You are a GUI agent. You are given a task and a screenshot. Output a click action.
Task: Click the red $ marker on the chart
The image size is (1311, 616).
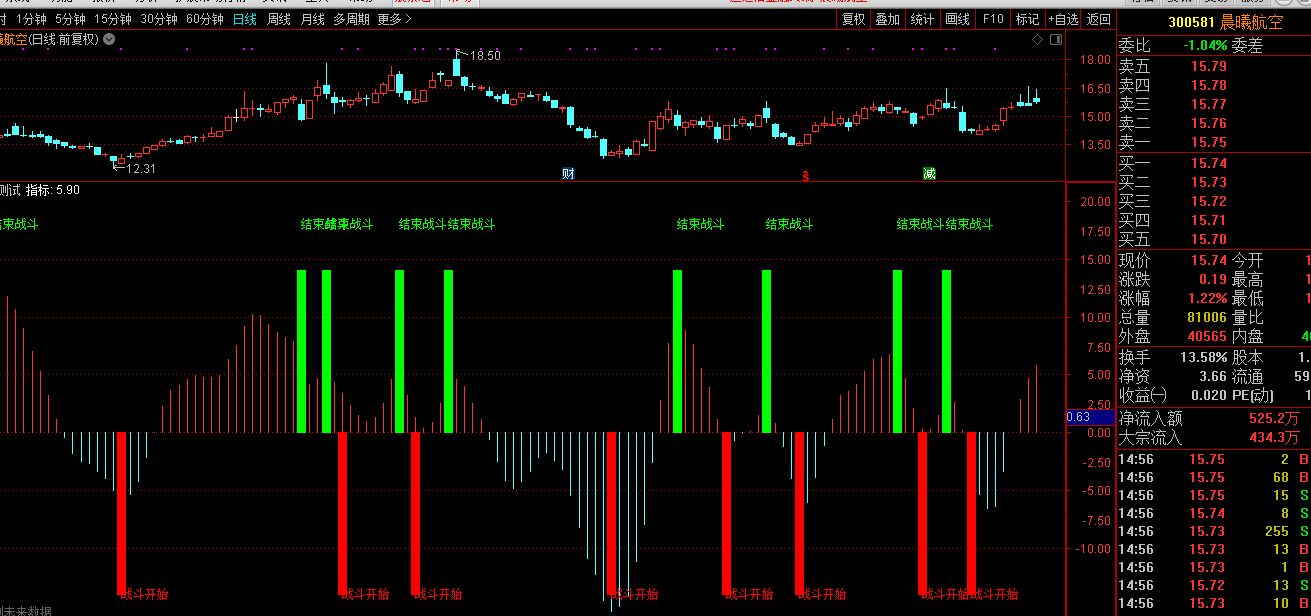point(805,176)
